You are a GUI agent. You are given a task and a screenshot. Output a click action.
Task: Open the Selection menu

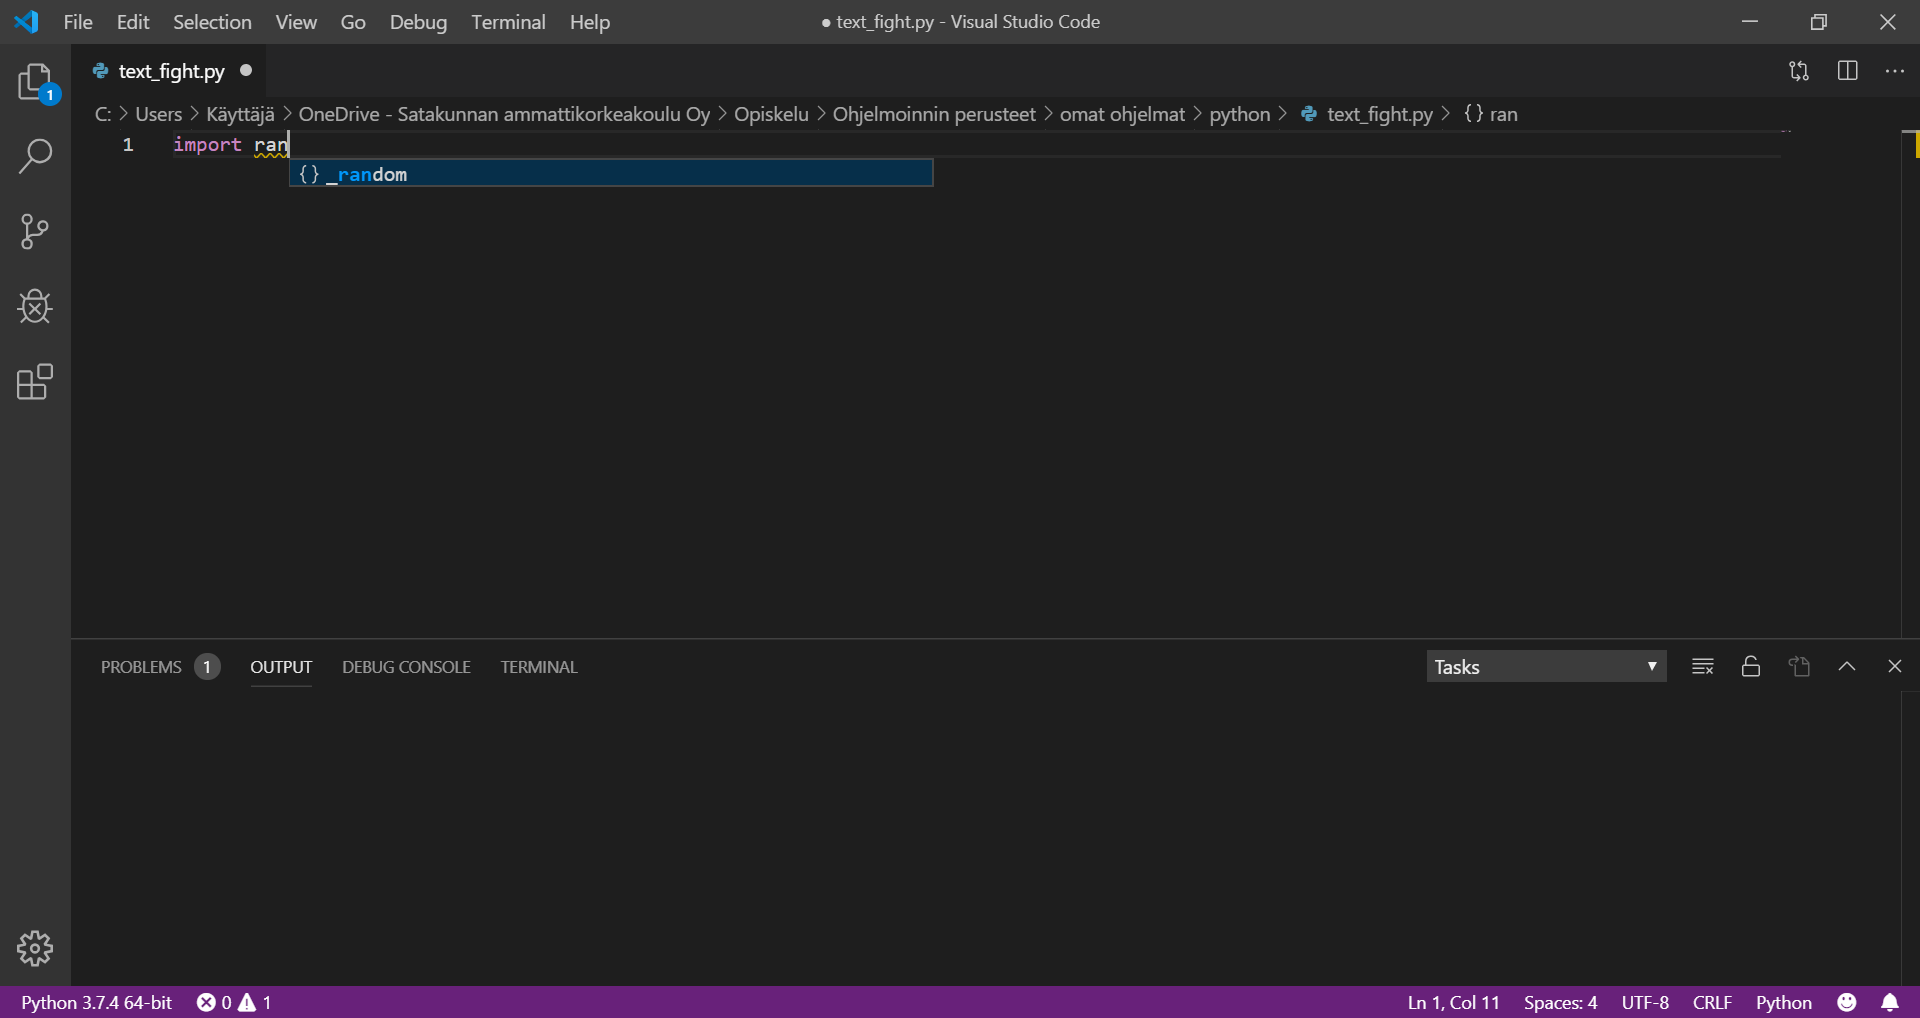(212, 22)
